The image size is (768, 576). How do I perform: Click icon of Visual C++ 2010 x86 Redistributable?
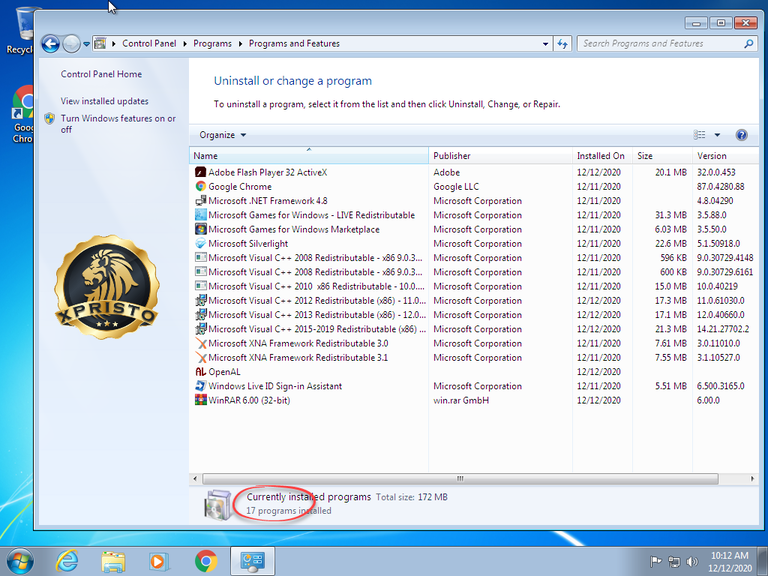[200, 286]
